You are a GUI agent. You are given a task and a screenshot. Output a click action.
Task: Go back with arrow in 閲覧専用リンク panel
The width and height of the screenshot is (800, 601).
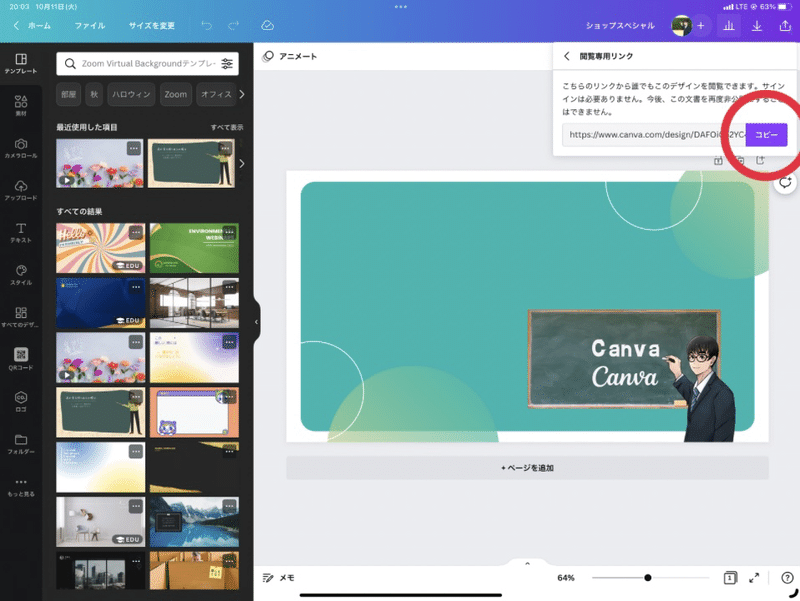566,56
